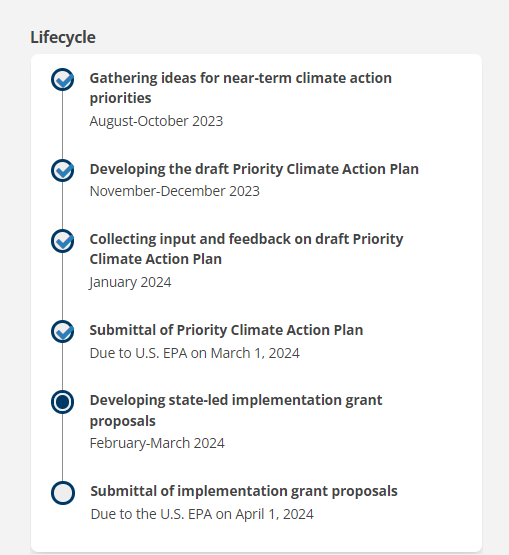Viewport: 509px width, 555px height.
Task: Select the filled current-stage circle for grant proposals
Action: click(x=63, y=402)
